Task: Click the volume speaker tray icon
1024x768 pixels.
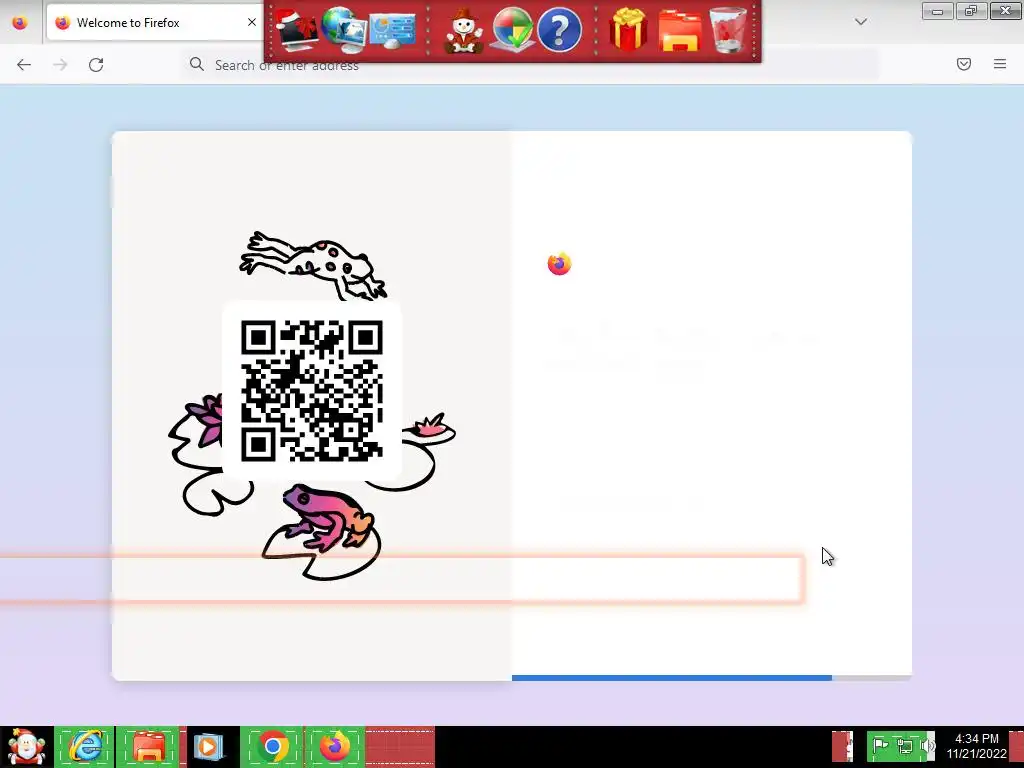Action: (927, 746)
